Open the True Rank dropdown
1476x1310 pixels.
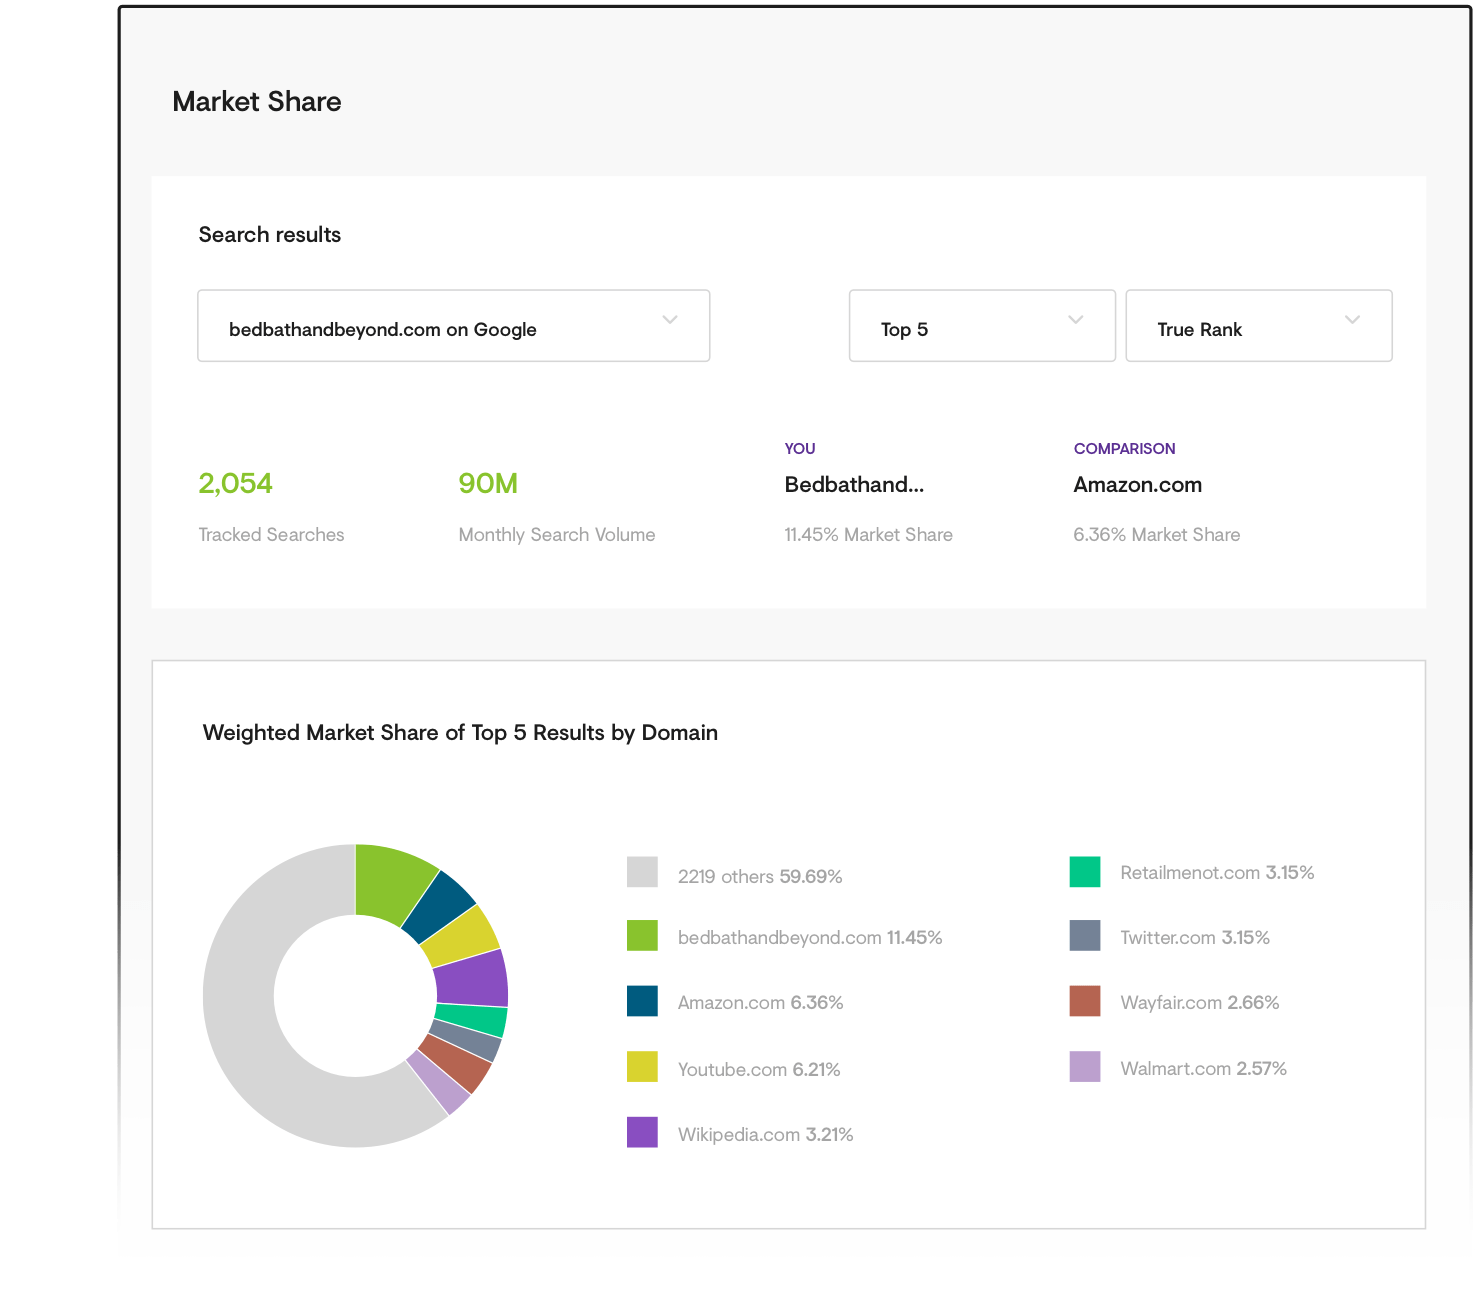coord(1259,326)
